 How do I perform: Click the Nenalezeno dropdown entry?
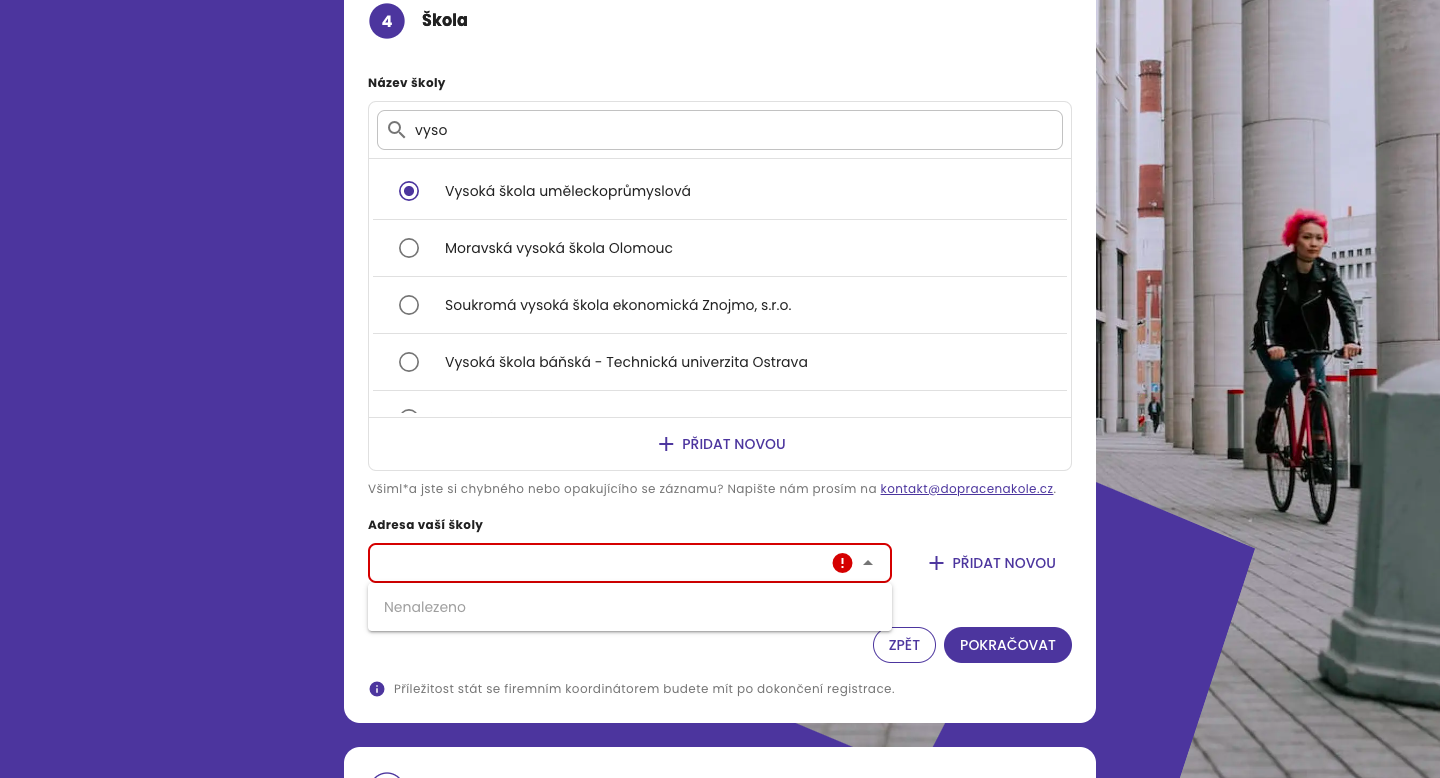425,607
